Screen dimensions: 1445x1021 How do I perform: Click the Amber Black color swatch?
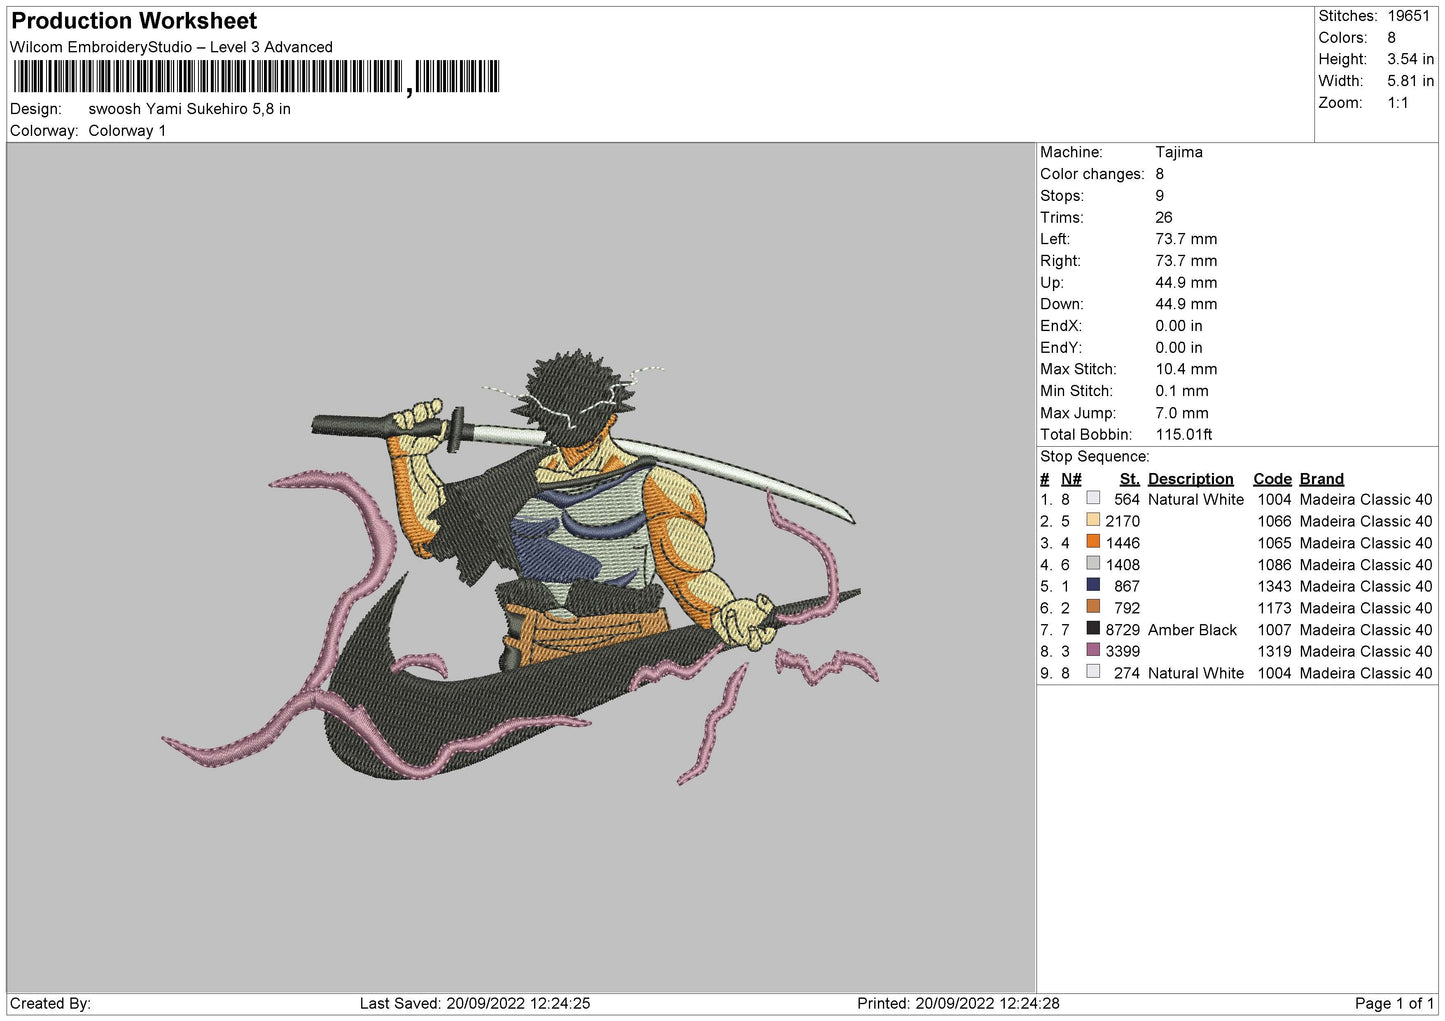(x=1093, y=629)
